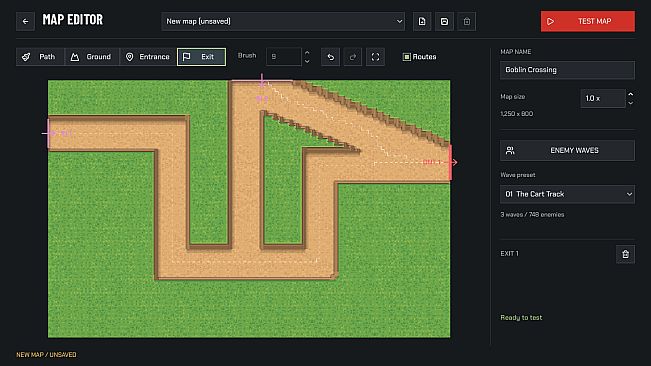
Task: Open the New map (unsaved) map selector
Action: [283, 21]
